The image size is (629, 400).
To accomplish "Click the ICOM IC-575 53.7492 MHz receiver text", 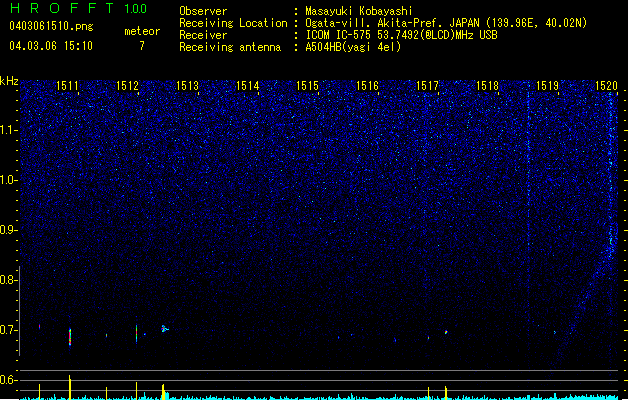I will (401, 35).
